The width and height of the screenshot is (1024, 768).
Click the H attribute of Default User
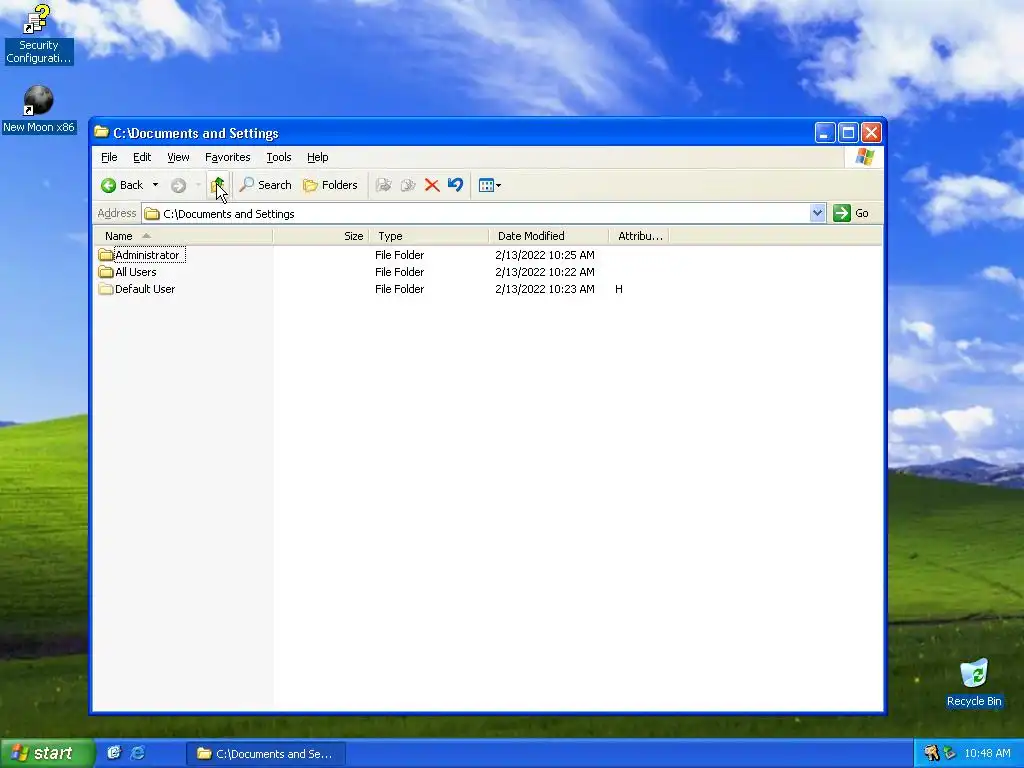618,289
